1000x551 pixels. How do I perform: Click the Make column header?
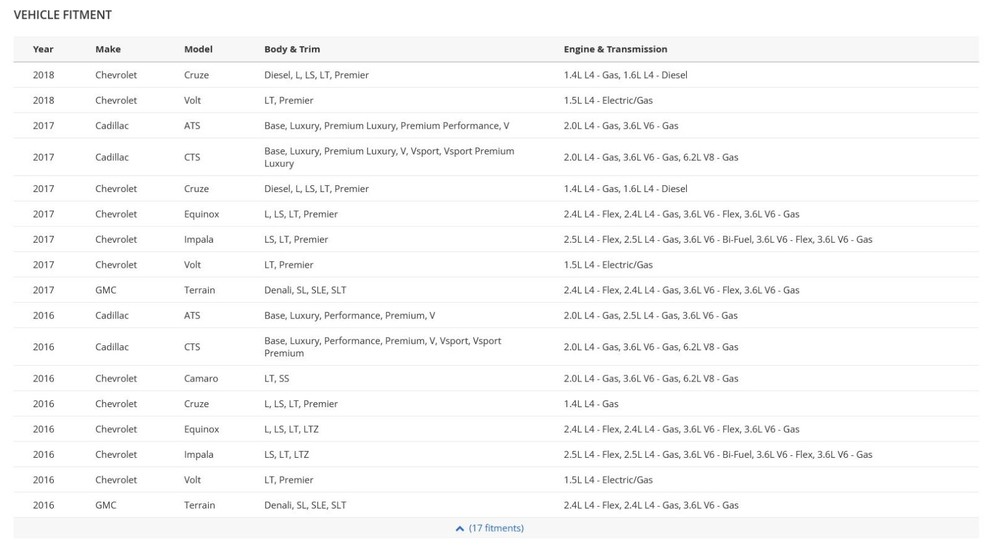point(108,49)
